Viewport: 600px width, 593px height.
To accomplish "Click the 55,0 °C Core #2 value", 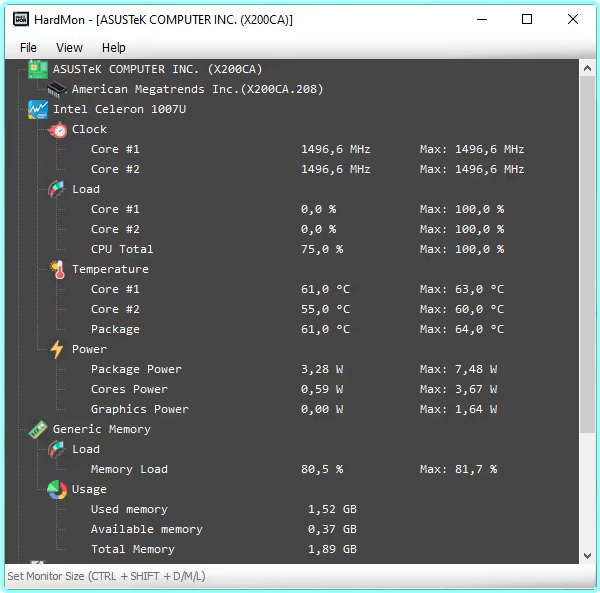I will click(x=325, y=309).
